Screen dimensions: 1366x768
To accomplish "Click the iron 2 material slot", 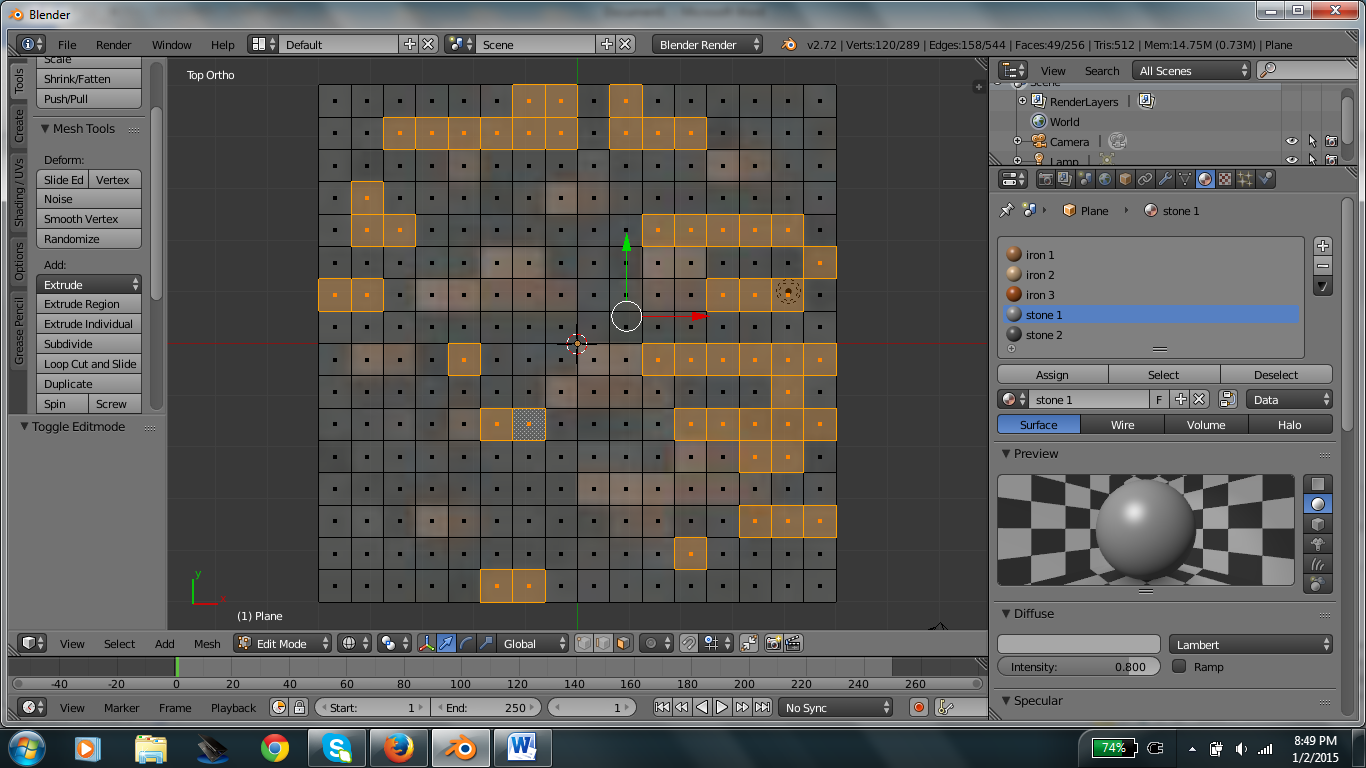I will point(1152,274).
